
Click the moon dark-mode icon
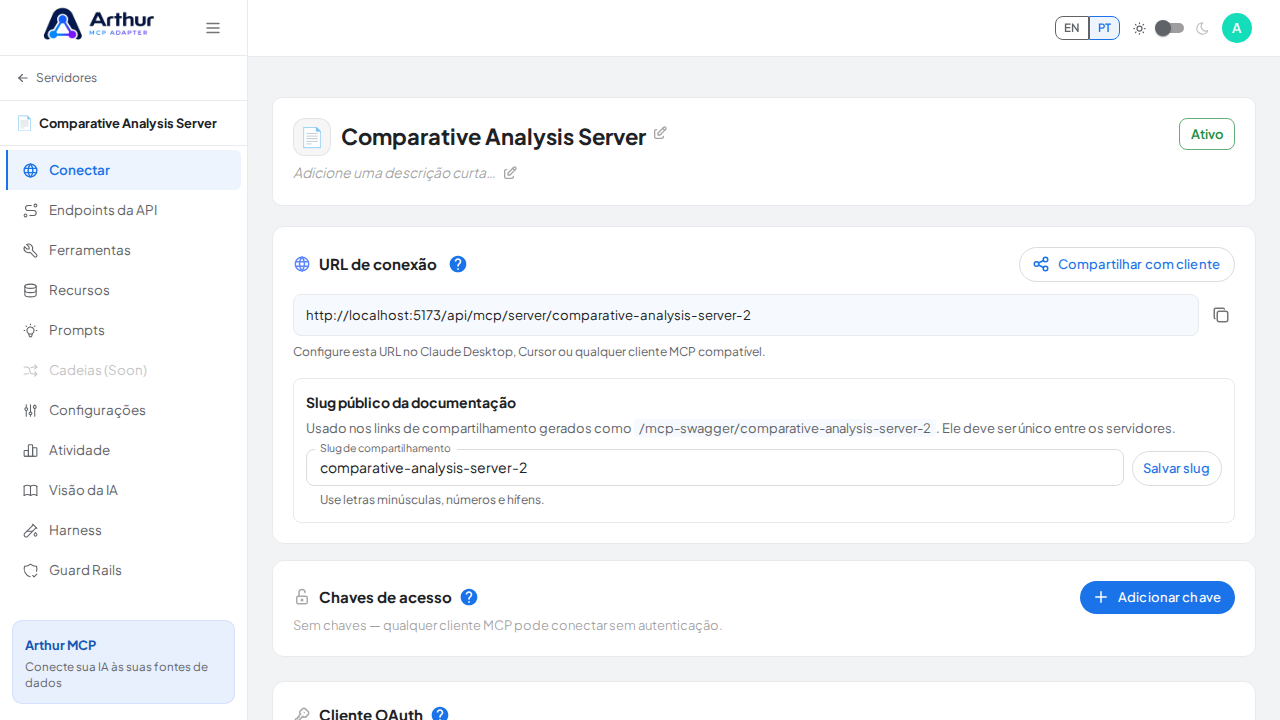(1202, 28)
